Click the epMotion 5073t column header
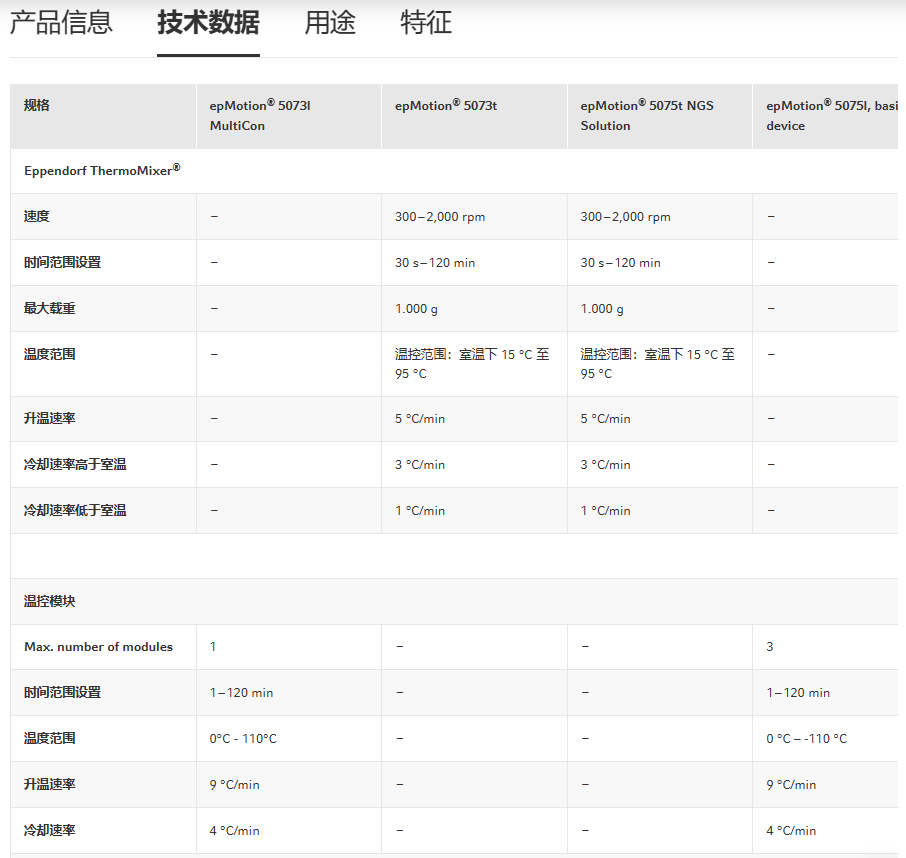 click(446, 106)
